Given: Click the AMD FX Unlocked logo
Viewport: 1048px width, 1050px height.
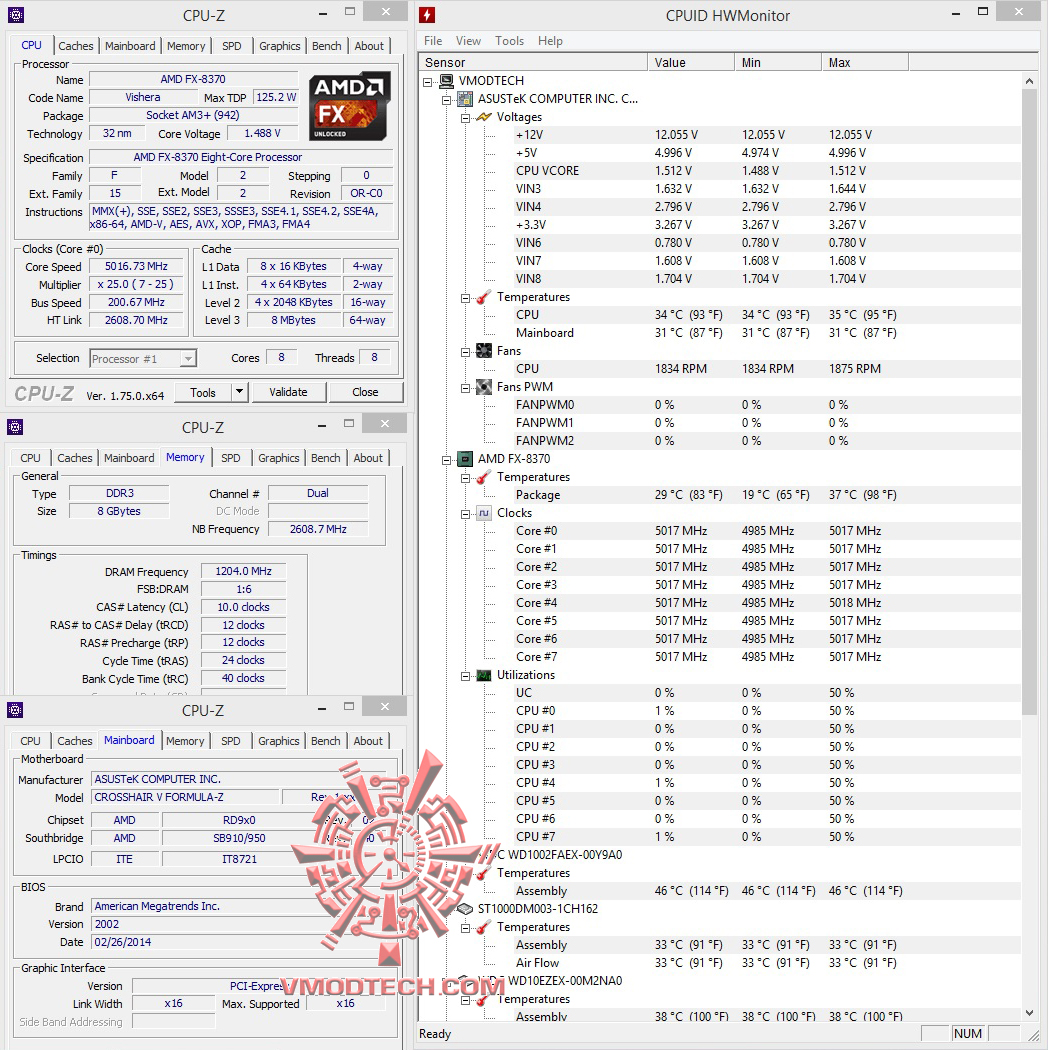Looking at the screenshot, I should pyautogui.click(x=349, y=106).
